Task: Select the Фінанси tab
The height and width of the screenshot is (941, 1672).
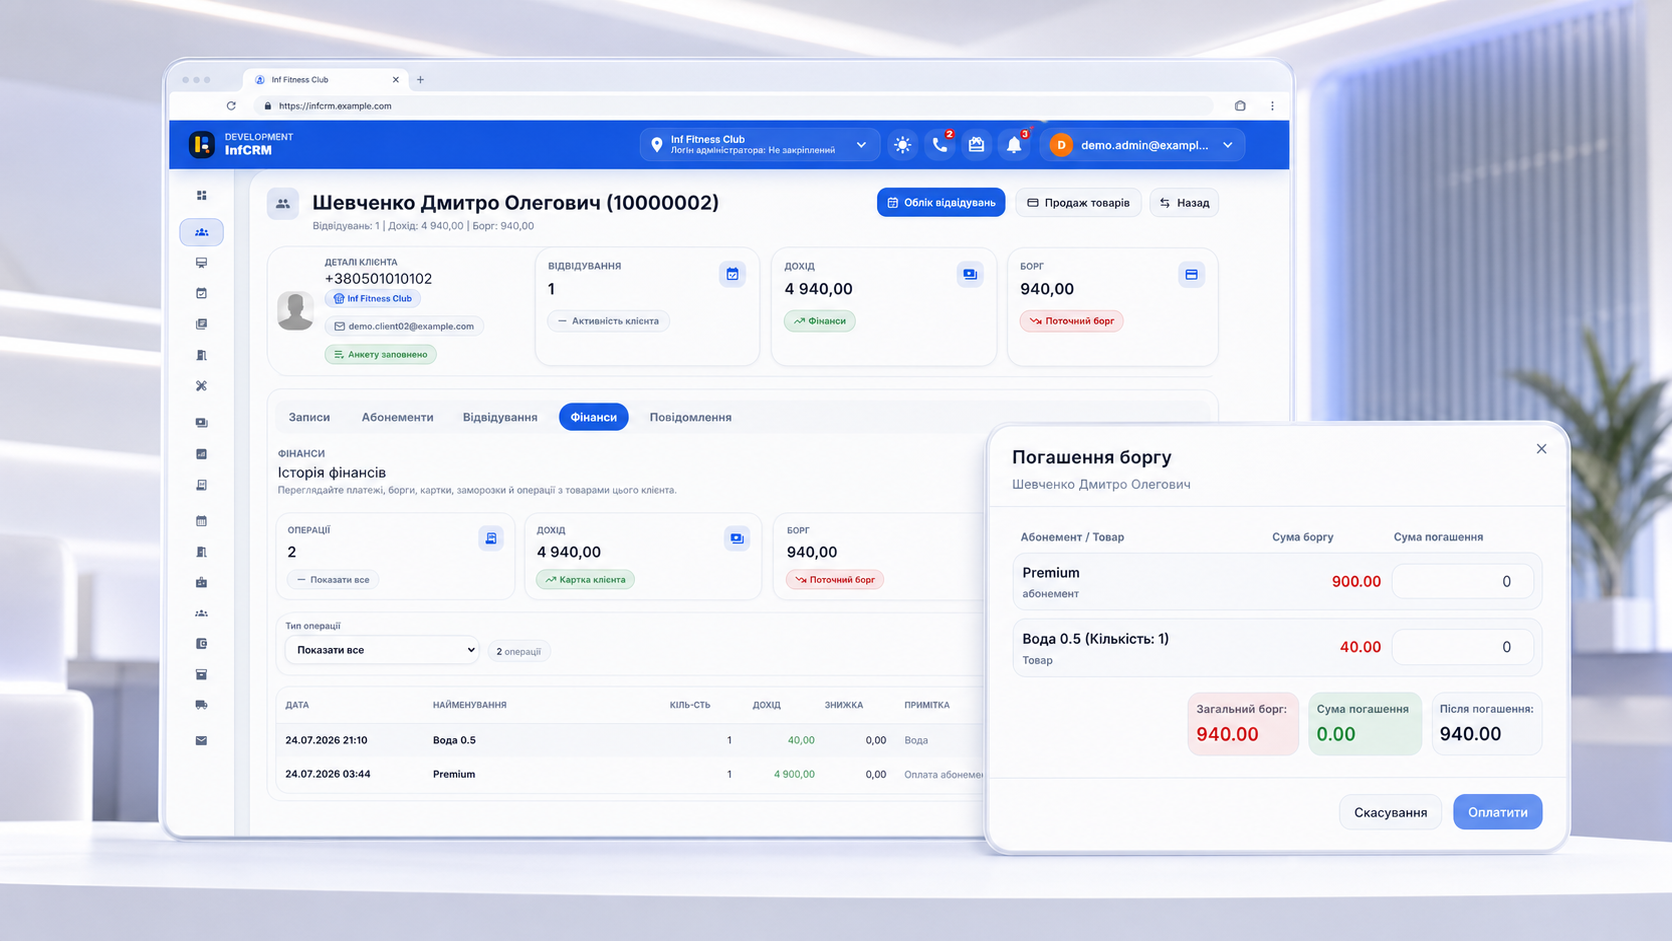Action: point(593,417)
